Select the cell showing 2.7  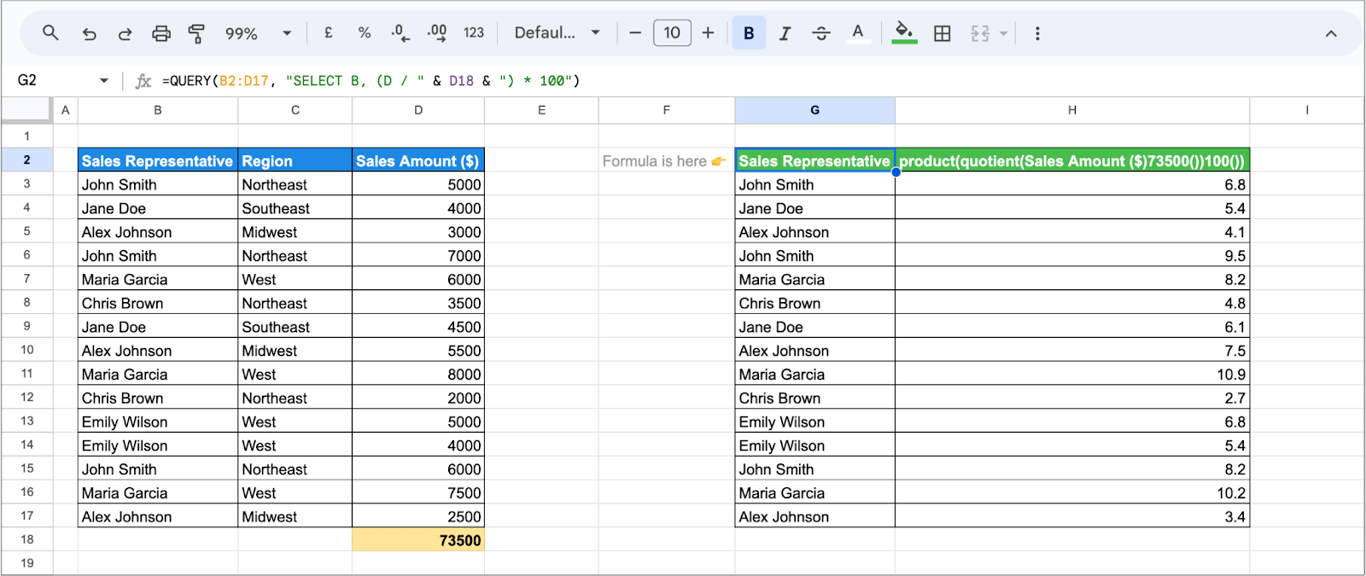[1072, 398]
